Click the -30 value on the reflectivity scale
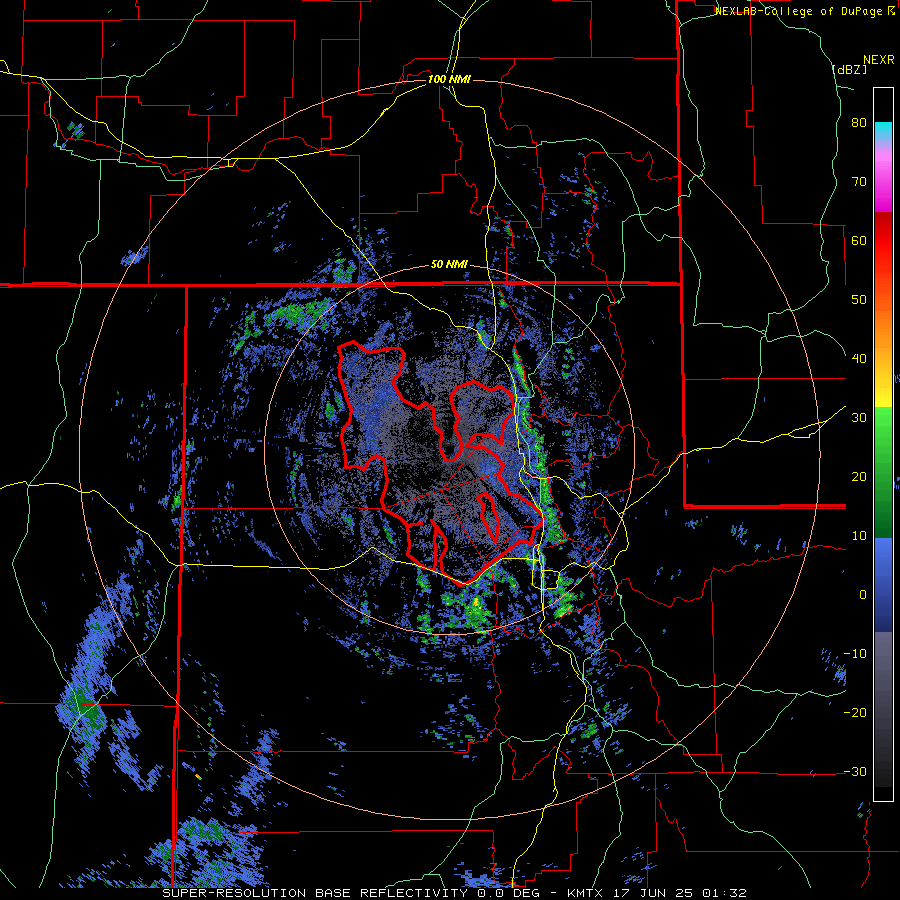 855,771
